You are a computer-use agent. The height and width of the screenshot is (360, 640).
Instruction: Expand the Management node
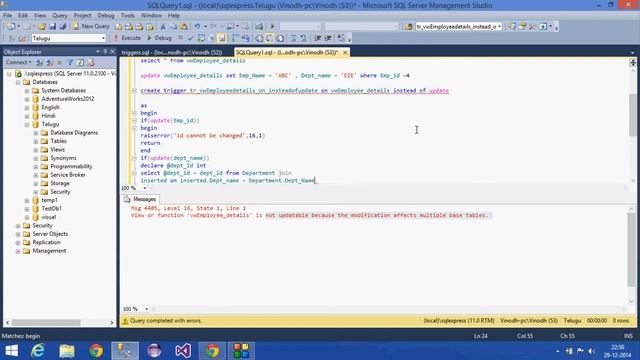tap(18, 251)
